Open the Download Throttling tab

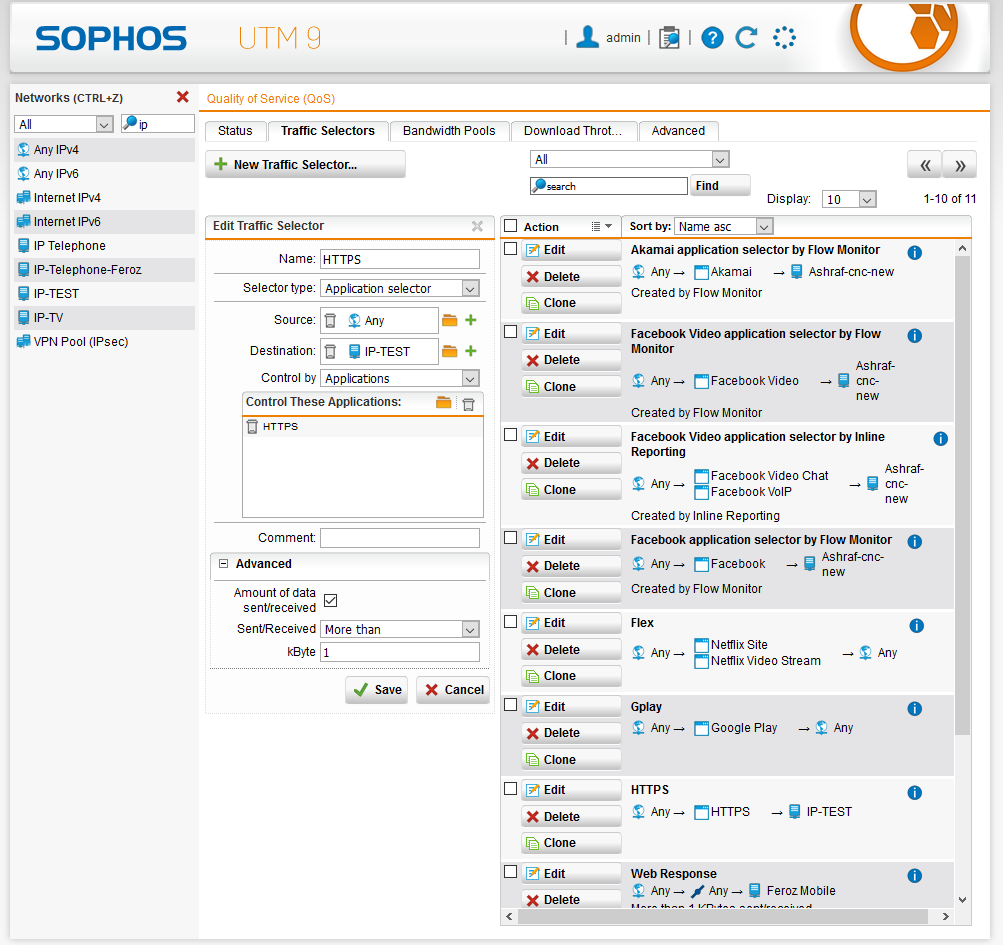point(574,131)
